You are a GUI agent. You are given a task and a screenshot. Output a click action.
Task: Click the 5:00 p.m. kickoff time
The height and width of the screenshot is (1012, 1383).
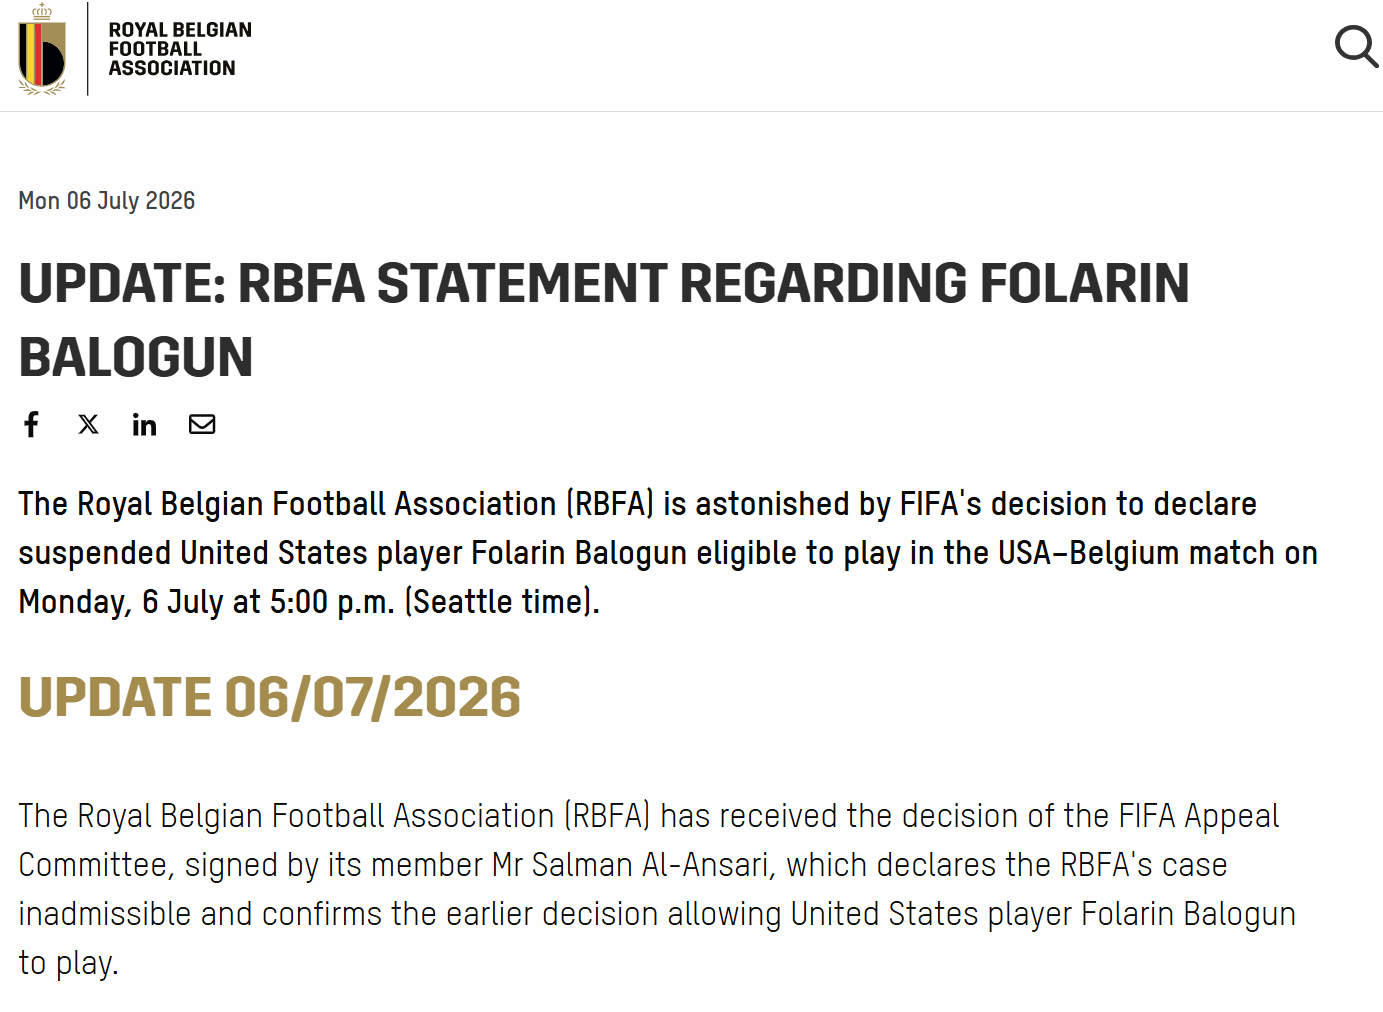click(332, 602)
